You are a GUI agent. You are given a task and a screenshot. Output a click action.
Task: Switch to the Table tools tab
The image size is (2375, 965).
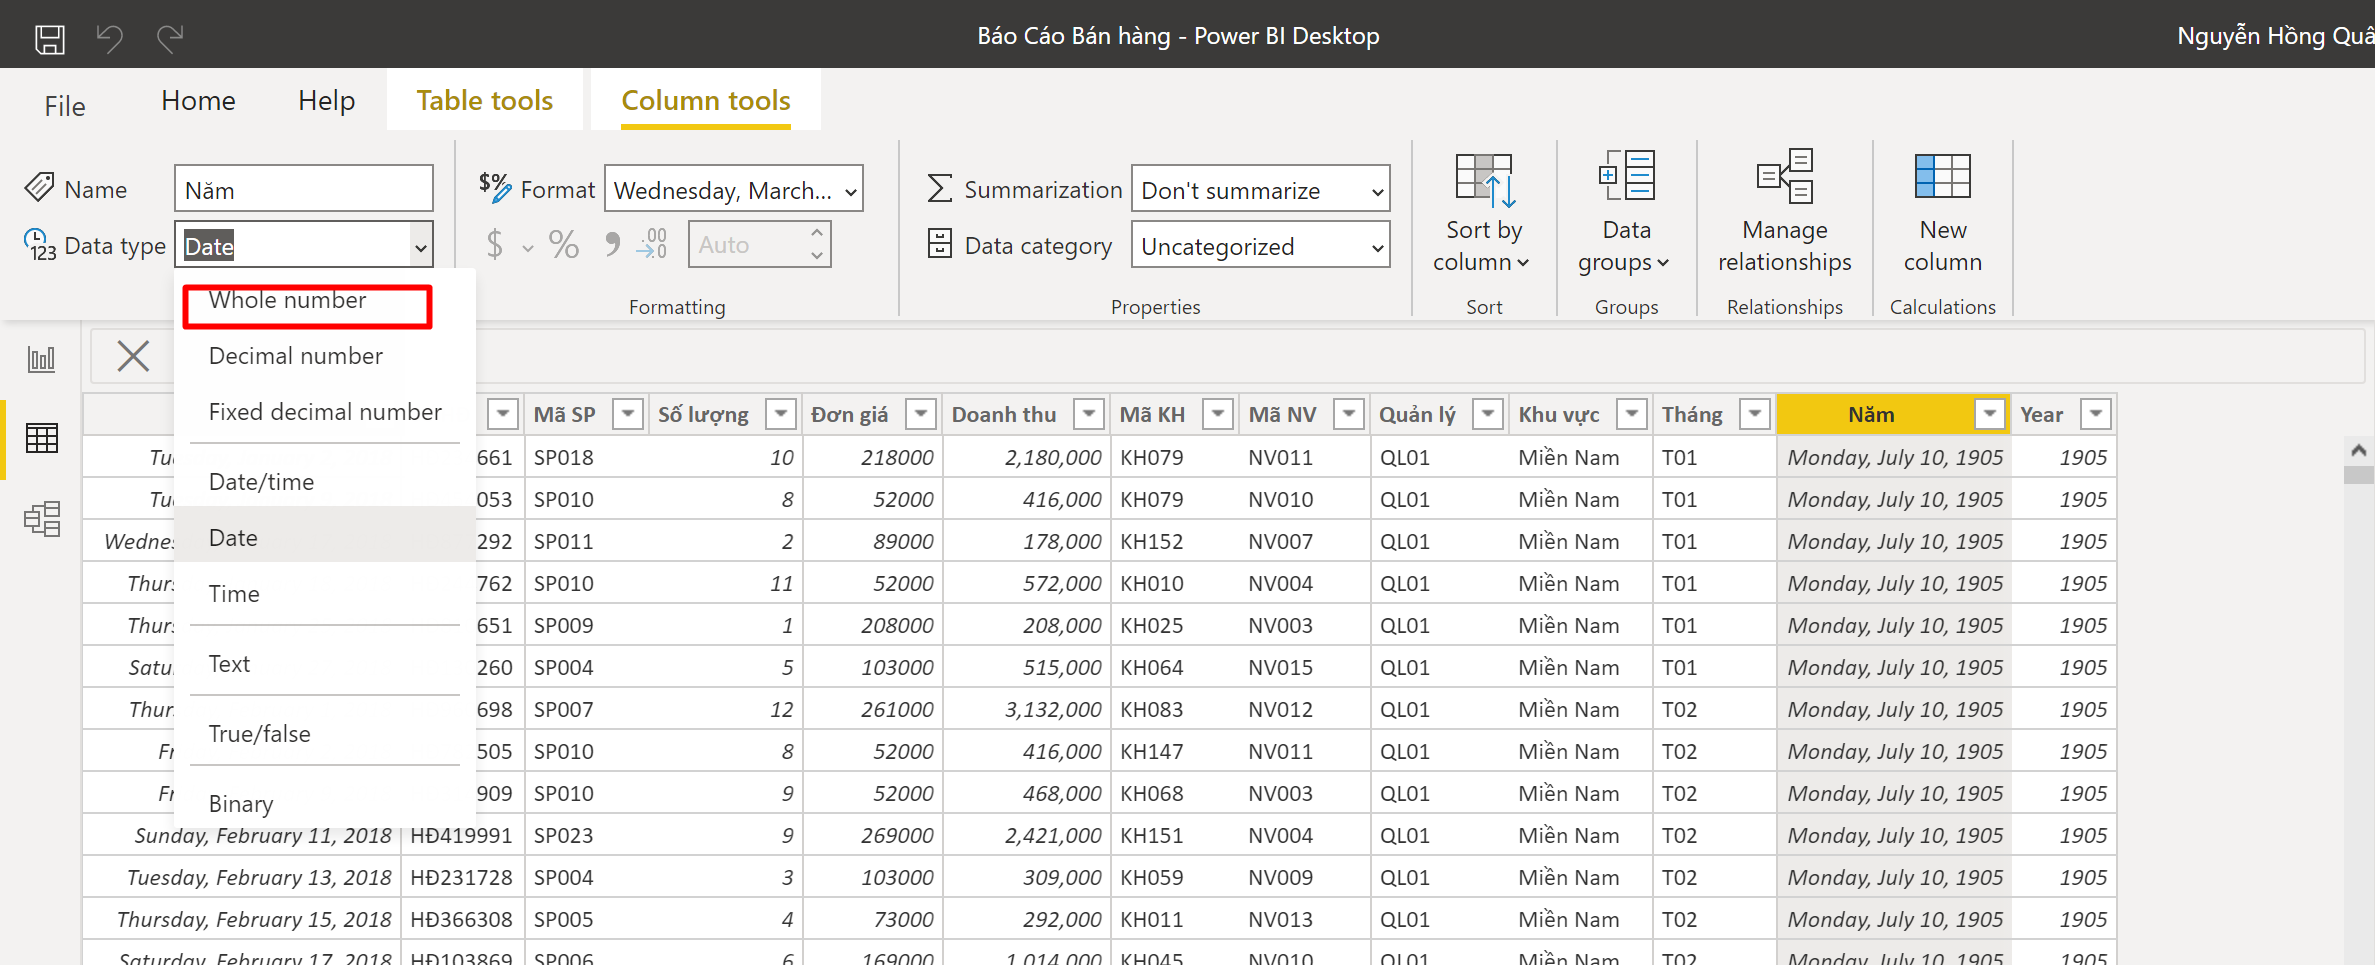(485, 101)
